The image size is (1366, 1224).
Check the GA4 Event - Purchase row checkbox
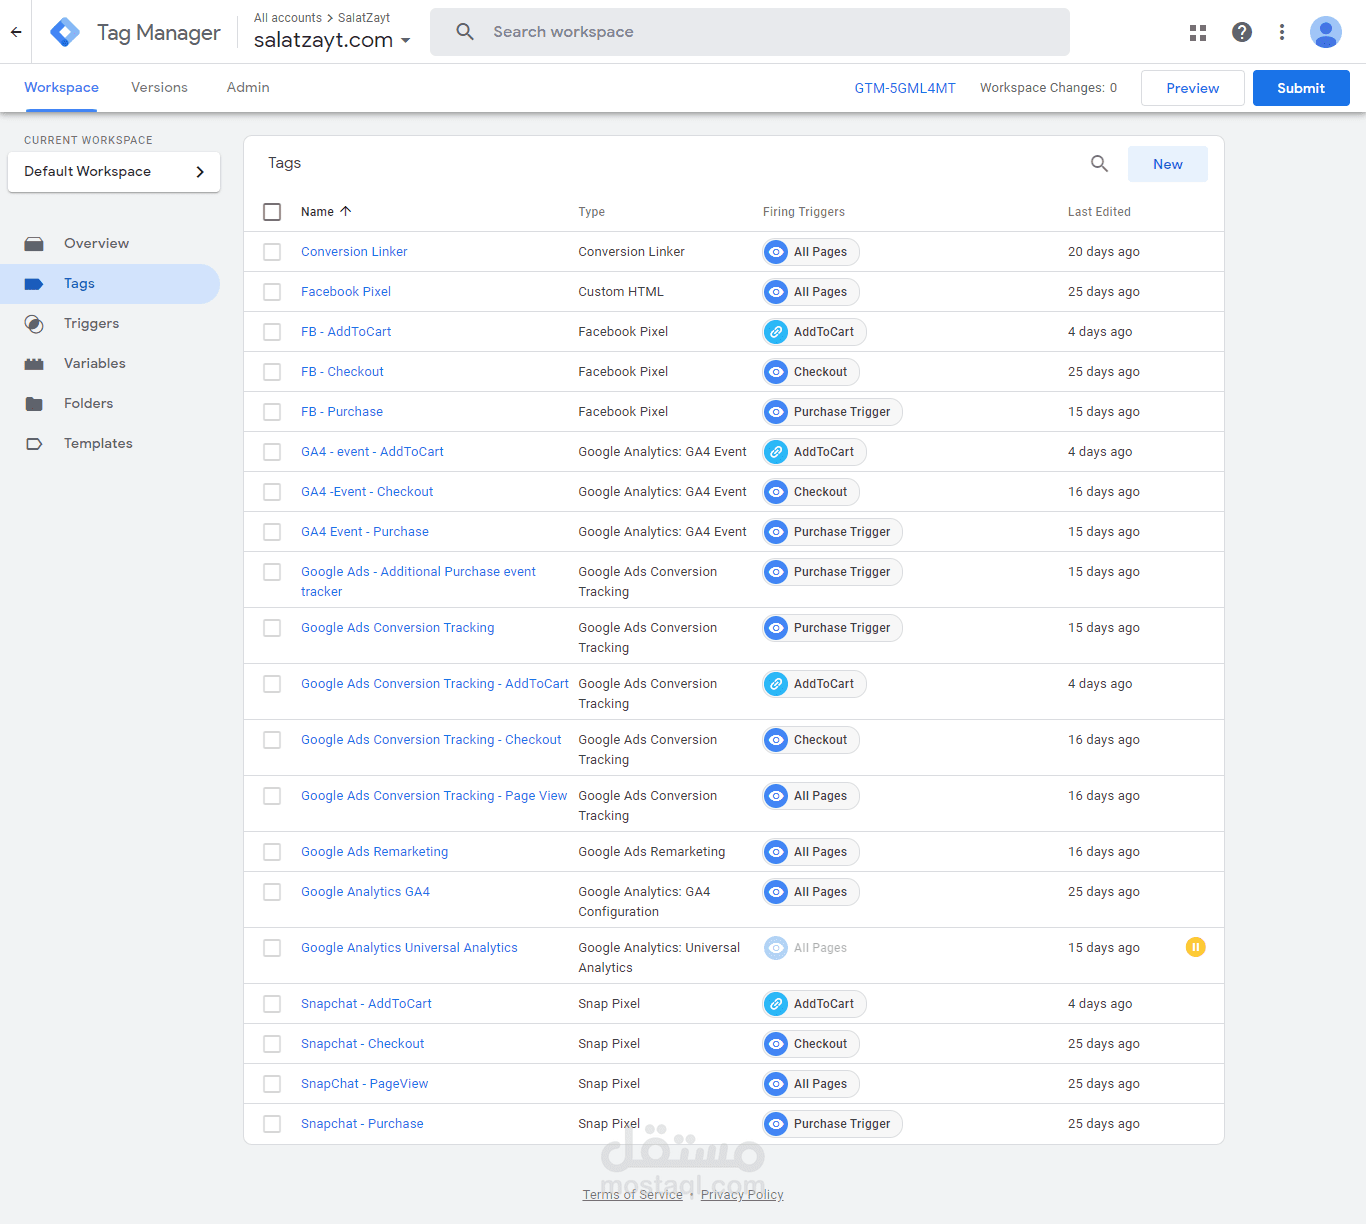pos(272,532)
